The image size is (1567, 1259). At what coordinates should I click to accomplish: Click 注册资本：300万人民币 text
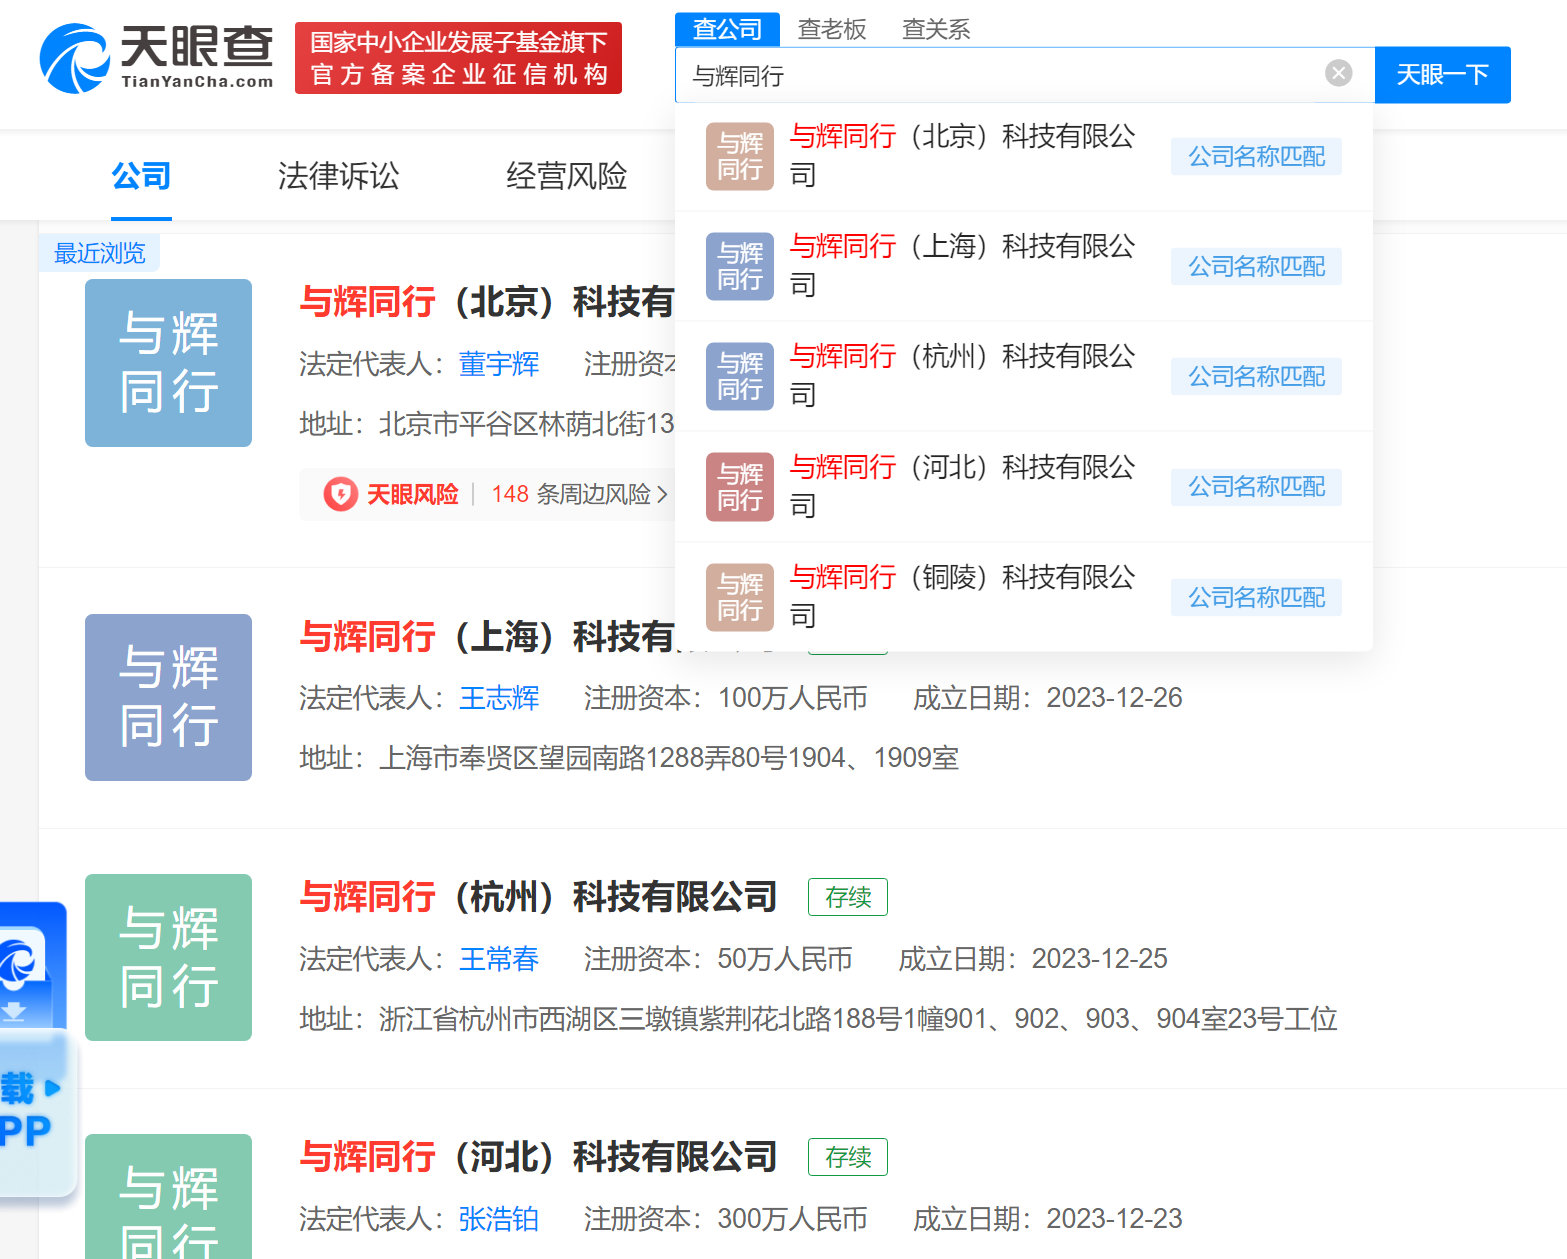726,1219
